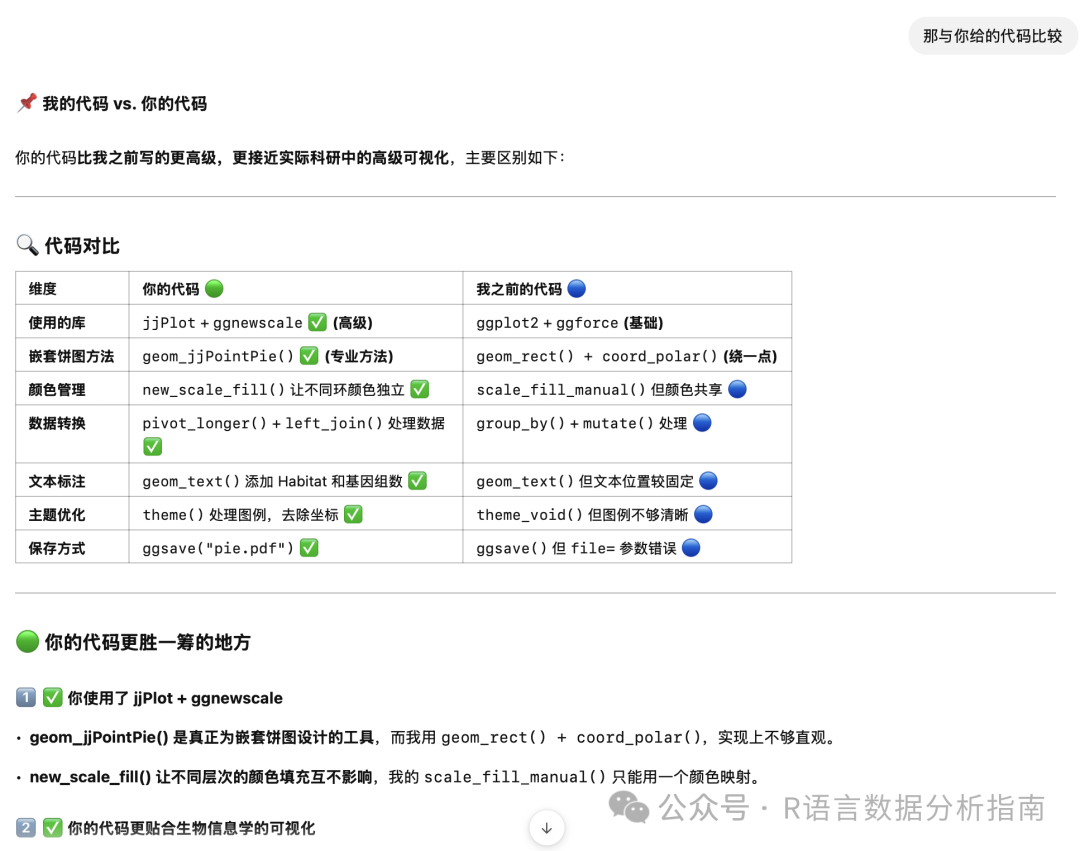Click the 颜色管理 row label

[57, 390]
